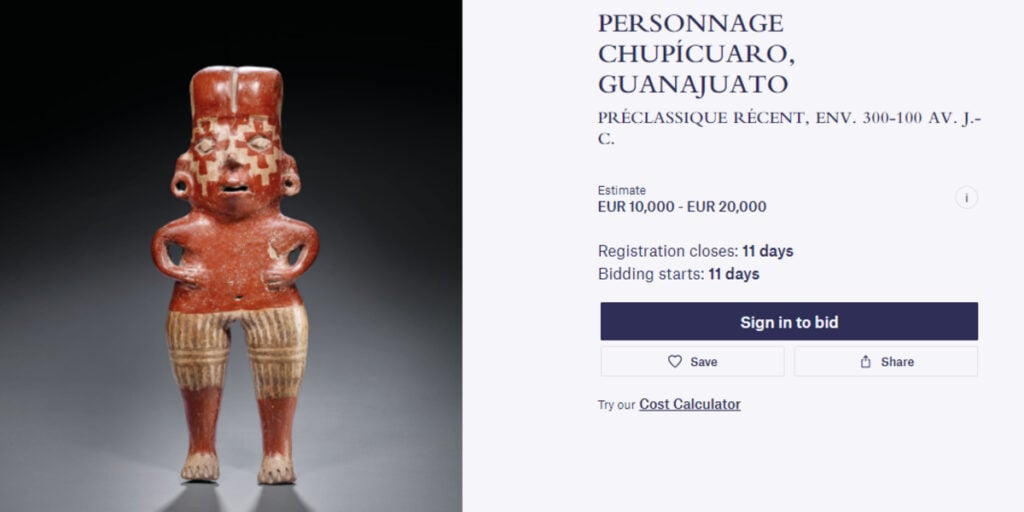The height and width of the screenshot is (512, 1024).
Task: Open the Cost Calculator link
Action: pyautogui.click(x=690, y=405)
